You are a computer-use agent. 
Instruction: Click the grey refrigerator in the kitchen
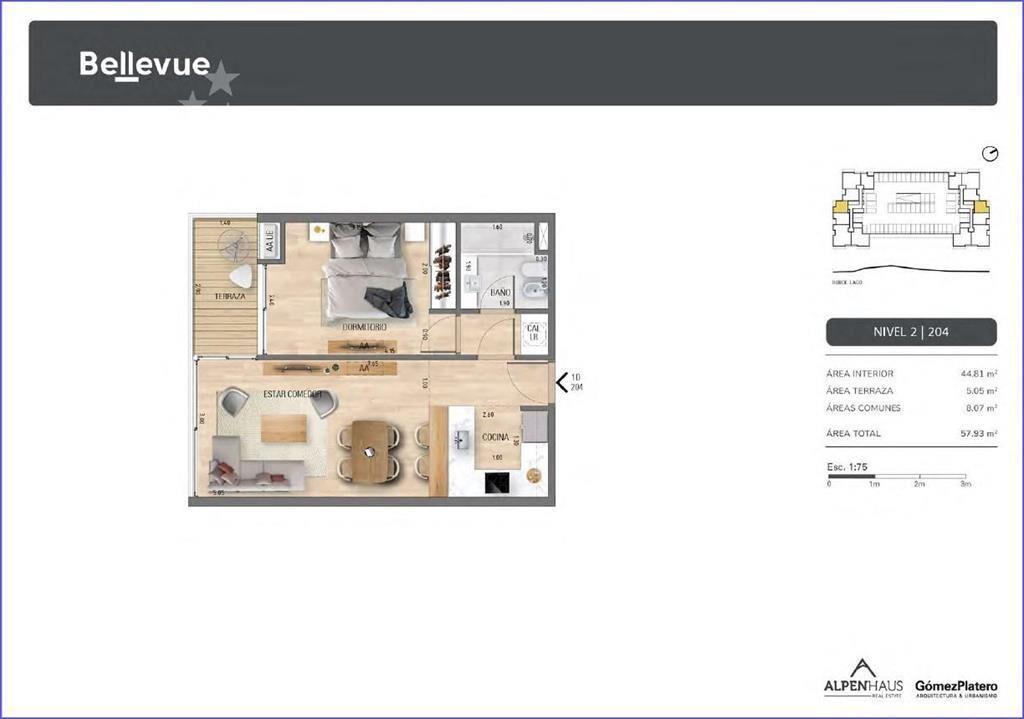tap(534, 426)
